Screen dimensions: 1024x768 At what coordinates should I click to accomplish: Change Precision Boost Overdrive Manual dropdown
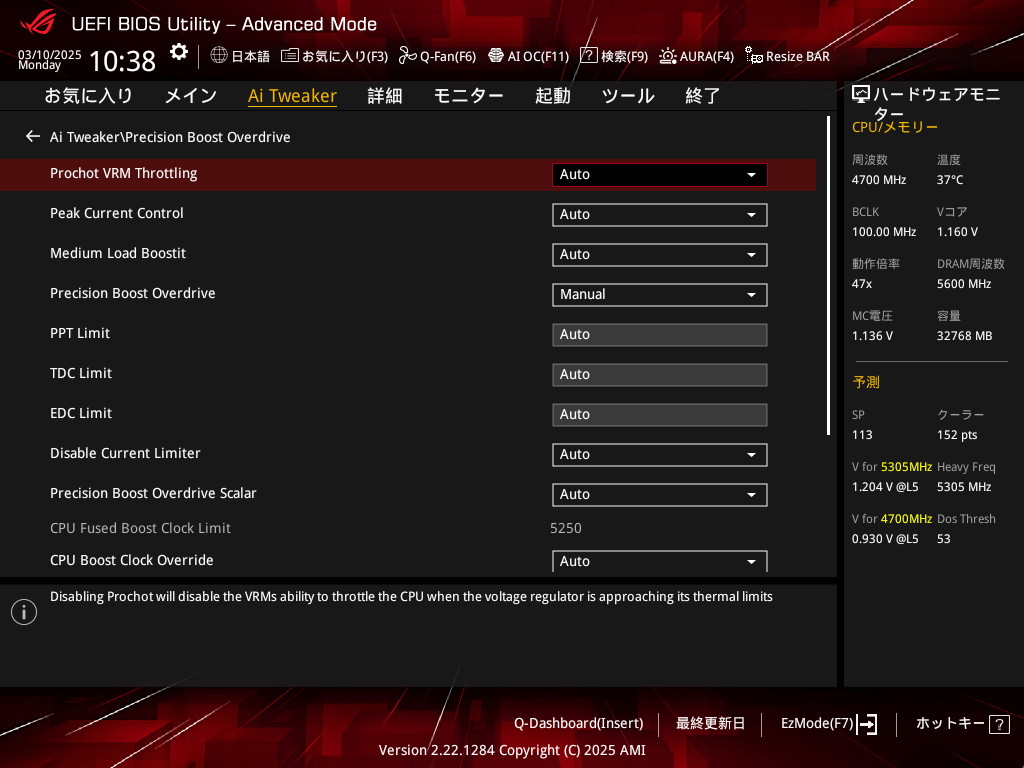coord(660,295)
